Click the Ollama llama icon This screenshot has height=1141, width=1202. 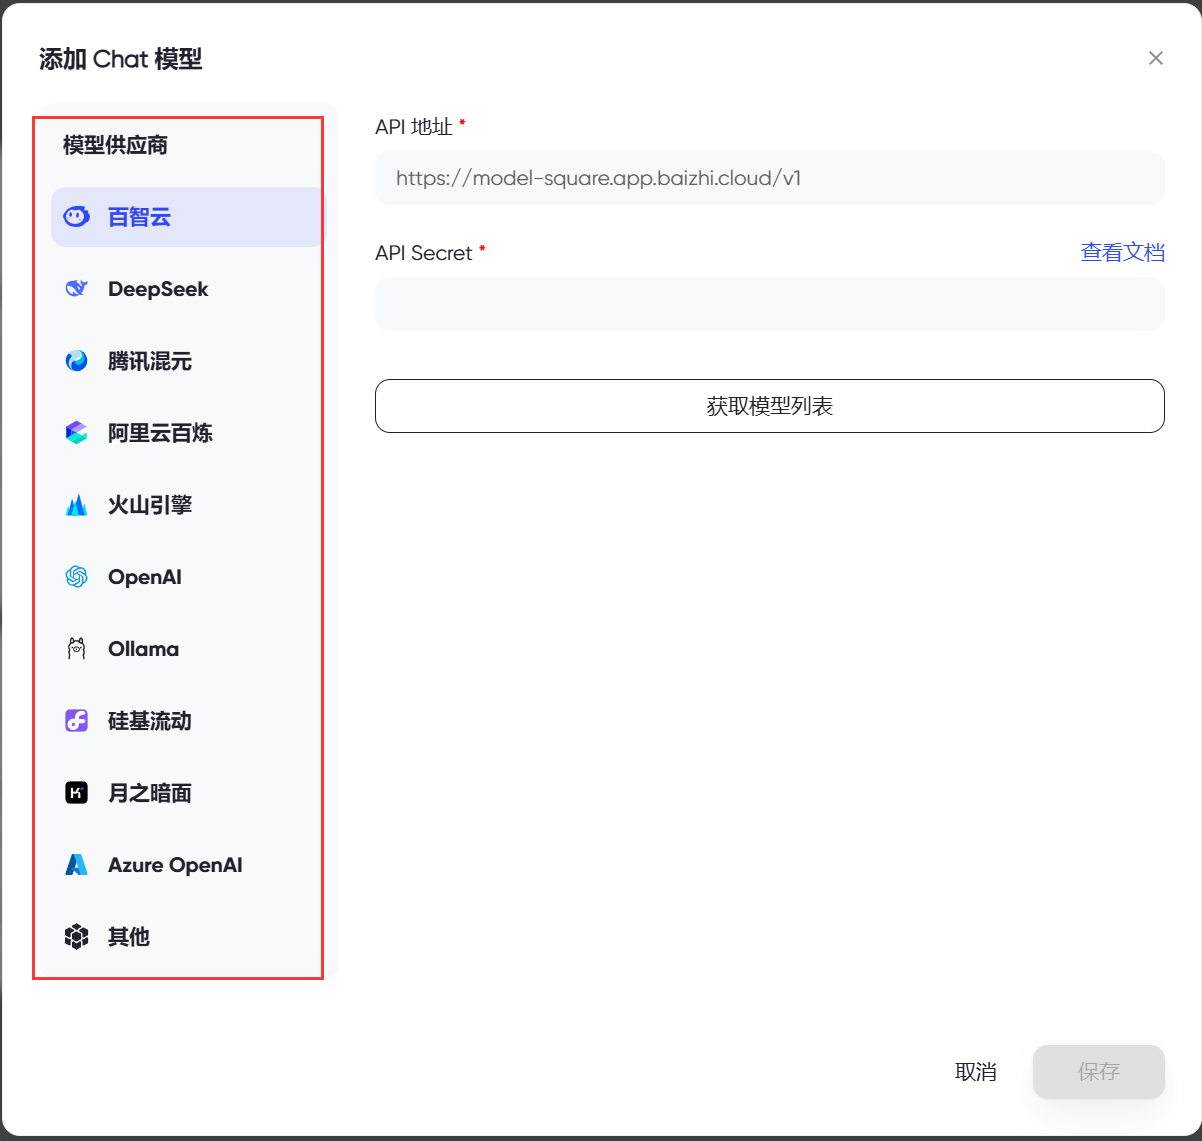(77, 649)
